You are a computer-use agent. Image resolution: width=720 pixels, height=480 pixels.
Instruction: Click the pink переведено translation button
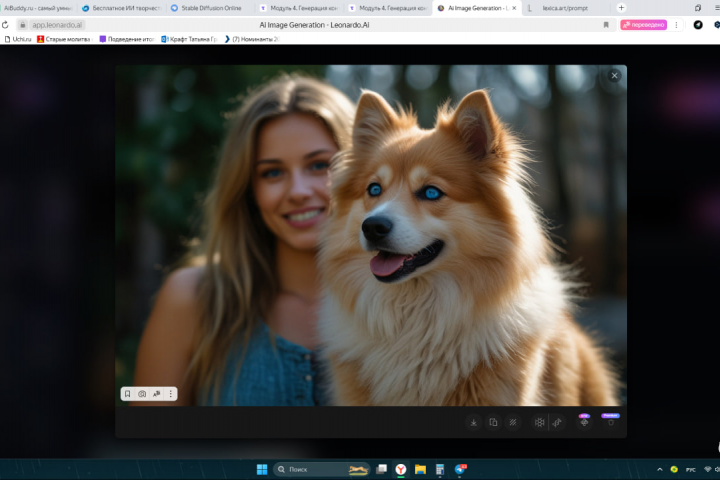point(643,25)
